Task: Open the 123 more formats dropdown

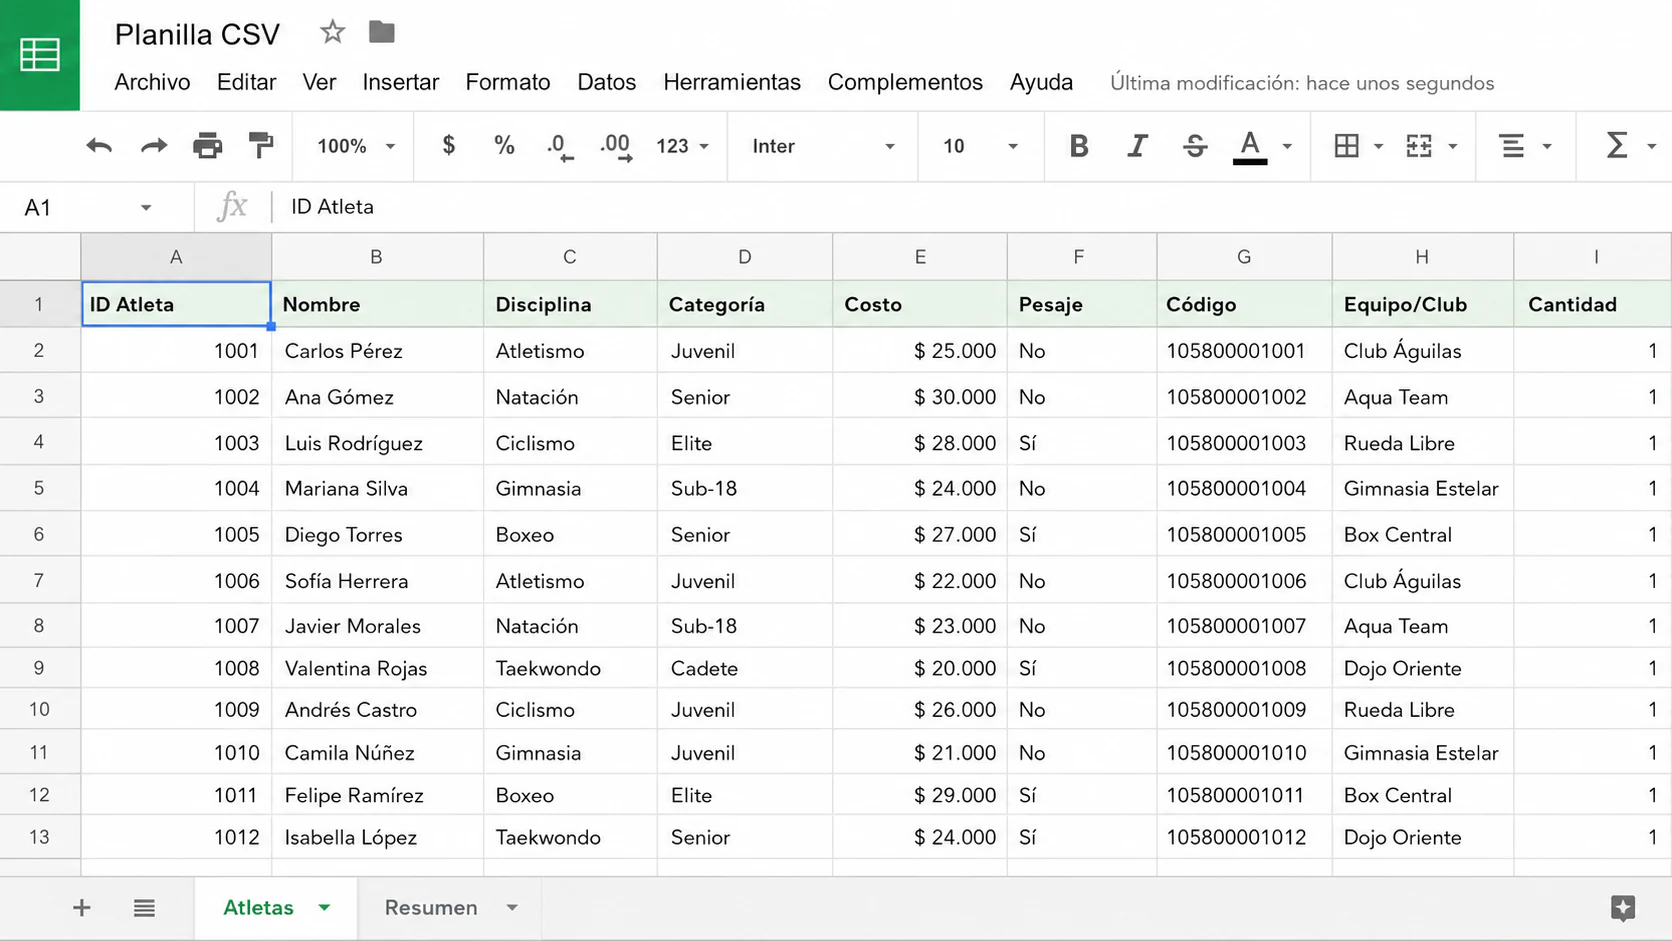Action: [682, 146]
